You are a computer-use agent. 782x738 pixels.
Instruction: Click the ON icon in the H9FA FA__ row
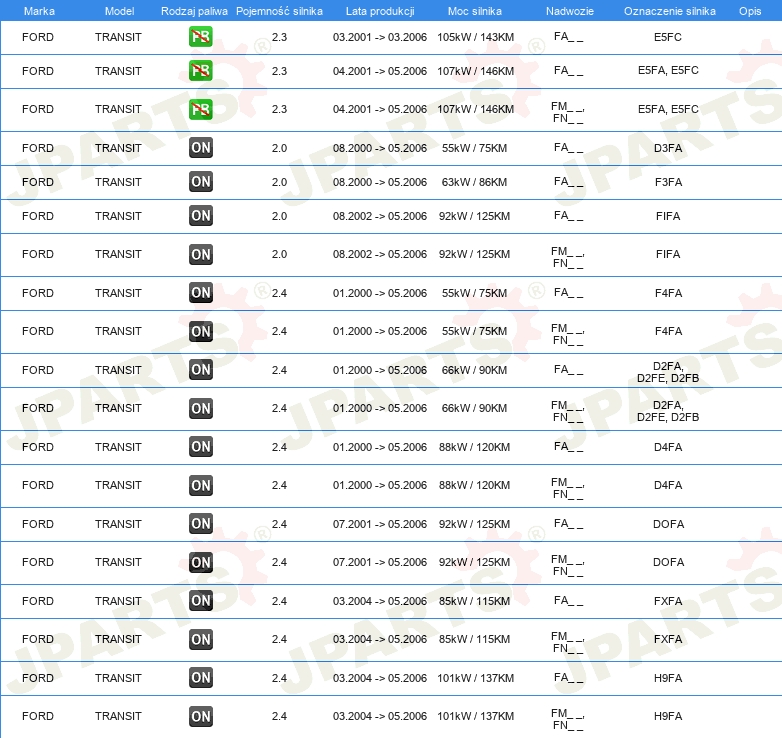(x=200, y=678)
